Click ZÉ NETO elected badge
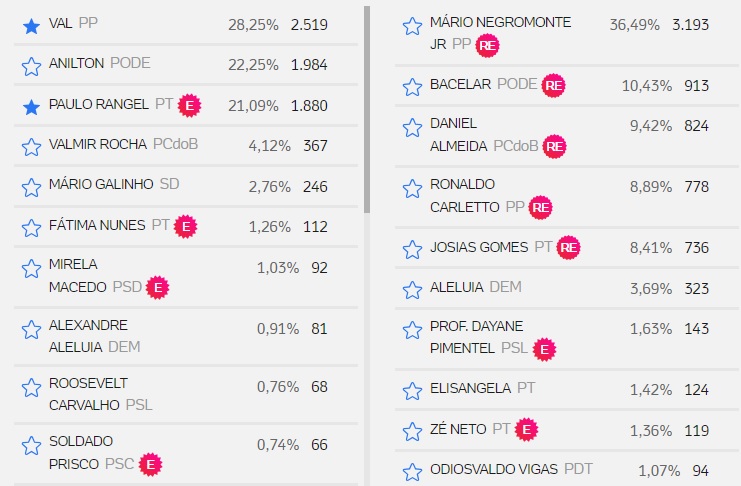741x486 pixels. 526,430
